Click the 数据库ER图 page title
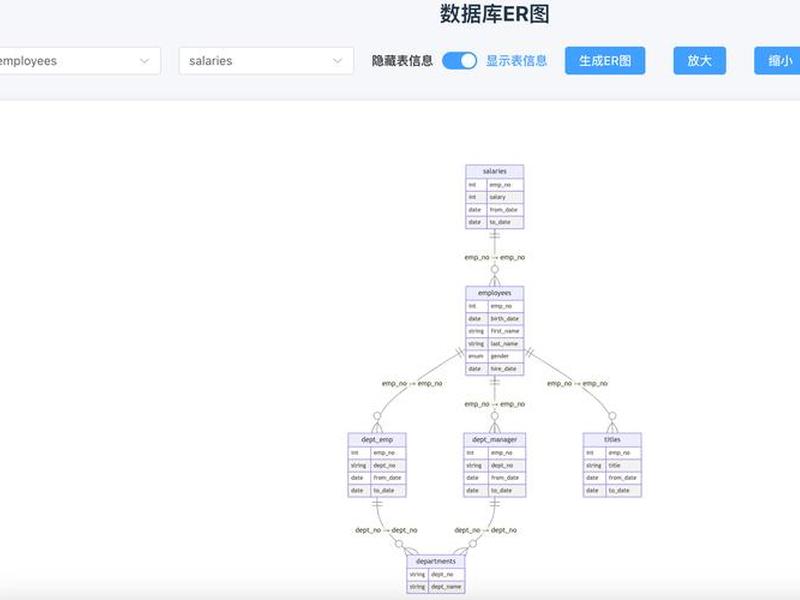Screen dimensions: 800x600 point(494,14)
